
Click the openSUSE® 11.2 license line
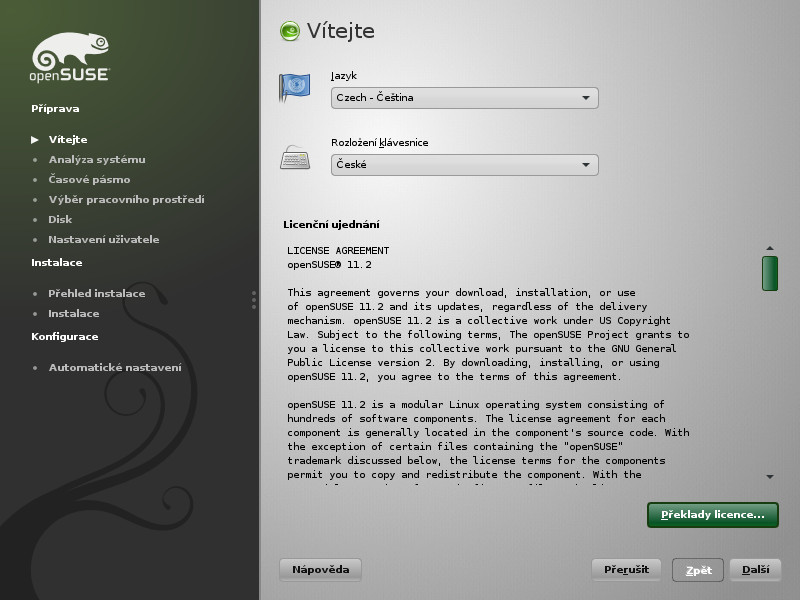pyautogui.click(x=329, y=265)
